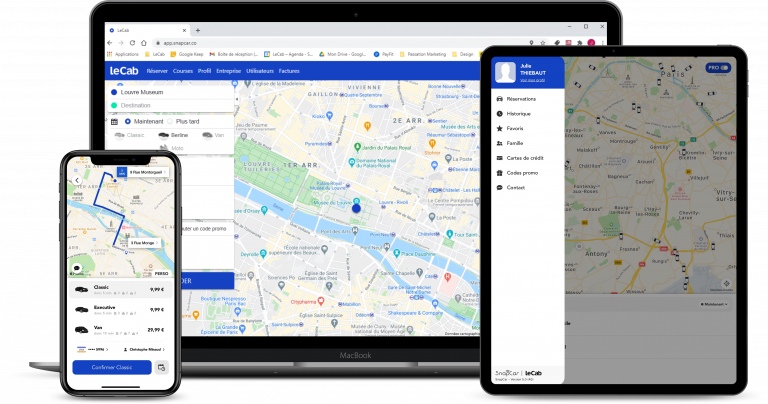Open the Google Keep bookmark
This screenshot has width=768, height=404.
[187, 54]
